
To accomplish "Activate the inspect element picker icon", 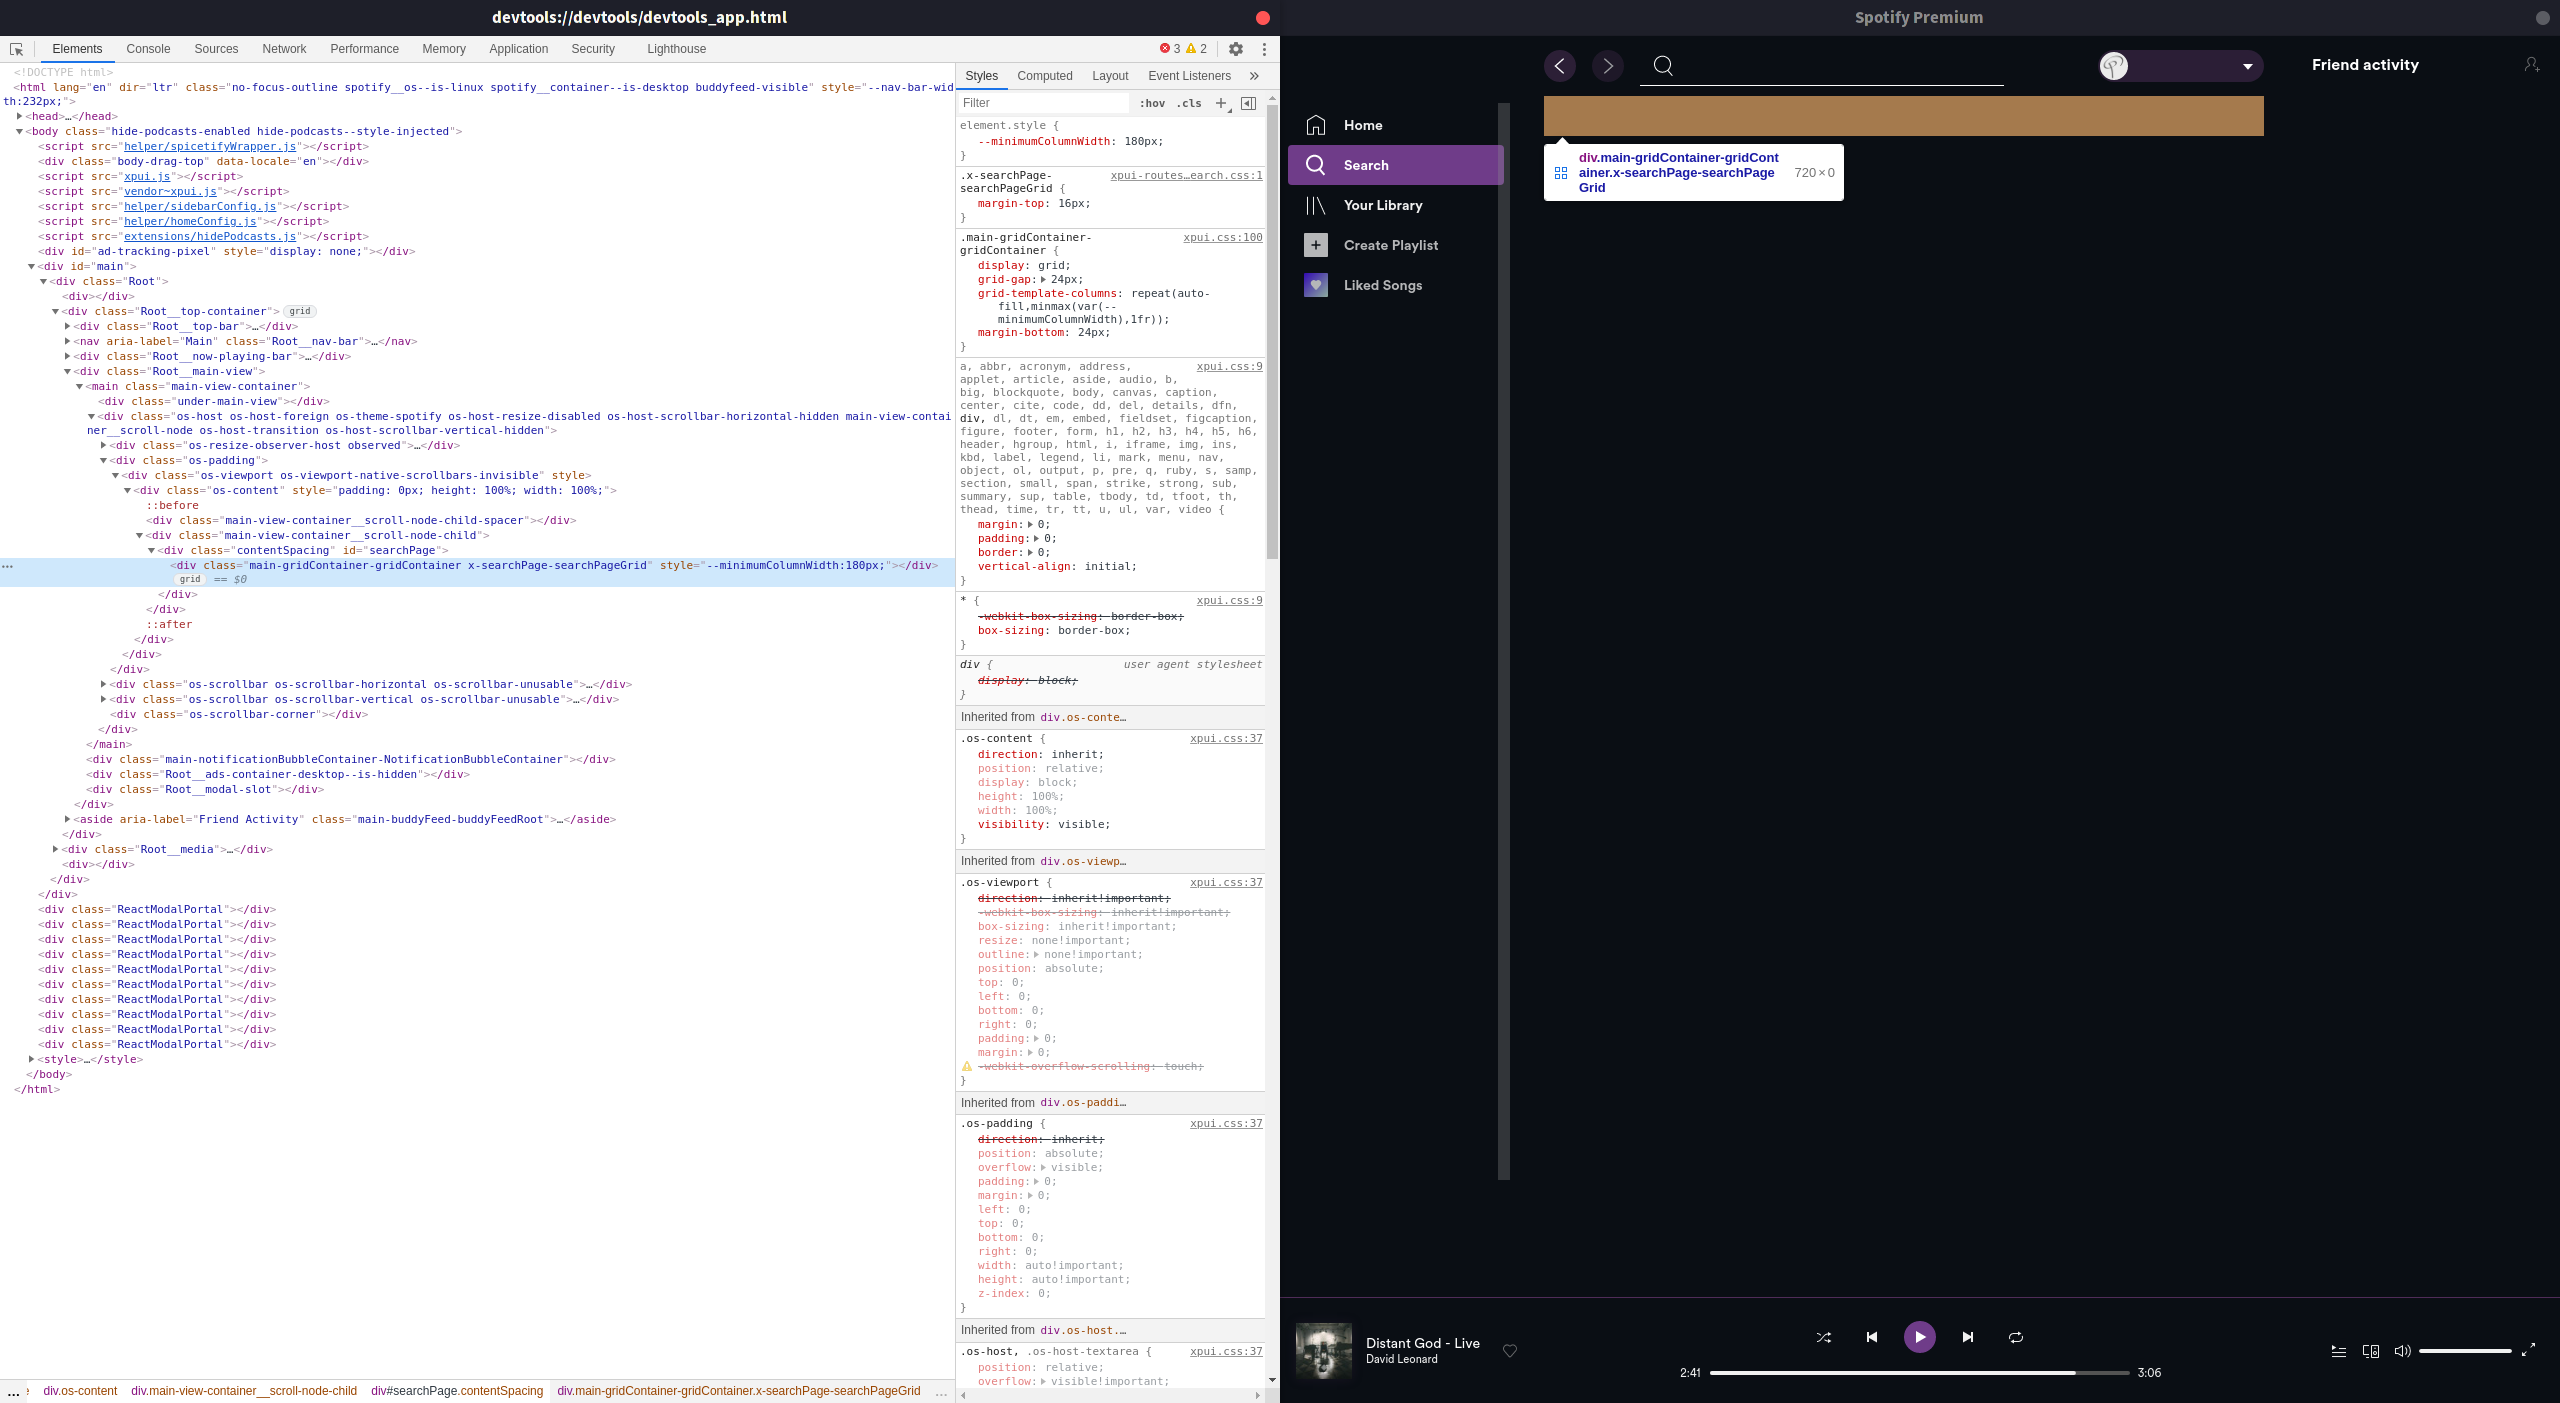I will point(16,49).
